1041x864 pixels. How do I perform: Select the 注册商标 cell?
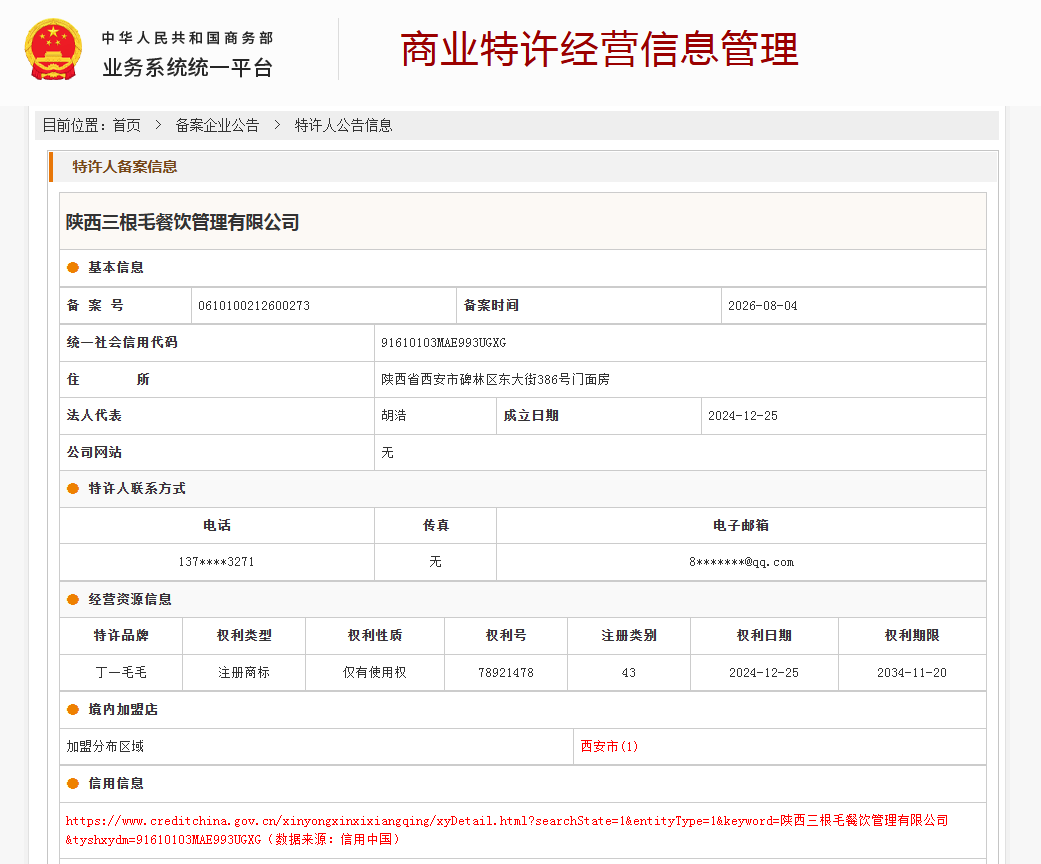coord(244,673)
